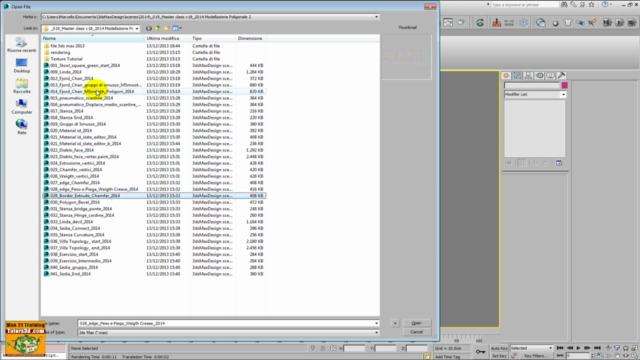Select file 029_Border_Extrude_Chamfer_2014

pyautogui.click(x=84, y=196)
